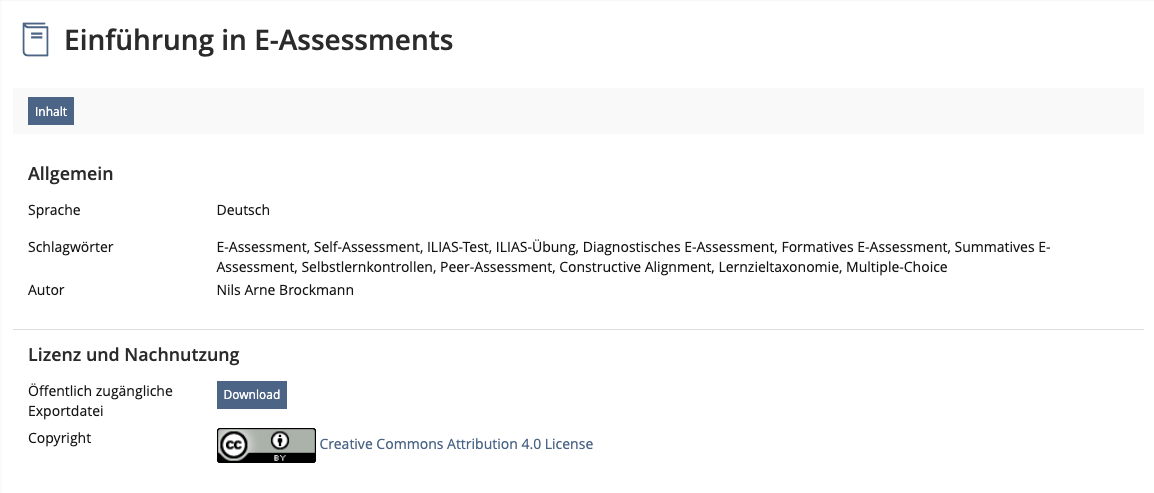Click the attribution person symbol in the badge
This screenshot has height=493, width=1154.
(x=280, y=441)
